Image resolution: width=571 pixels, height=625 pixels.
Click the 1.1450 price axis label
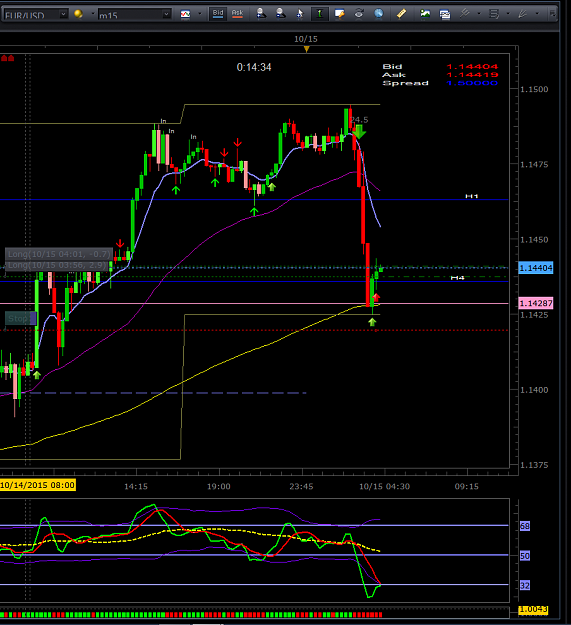tap(534, 240)
